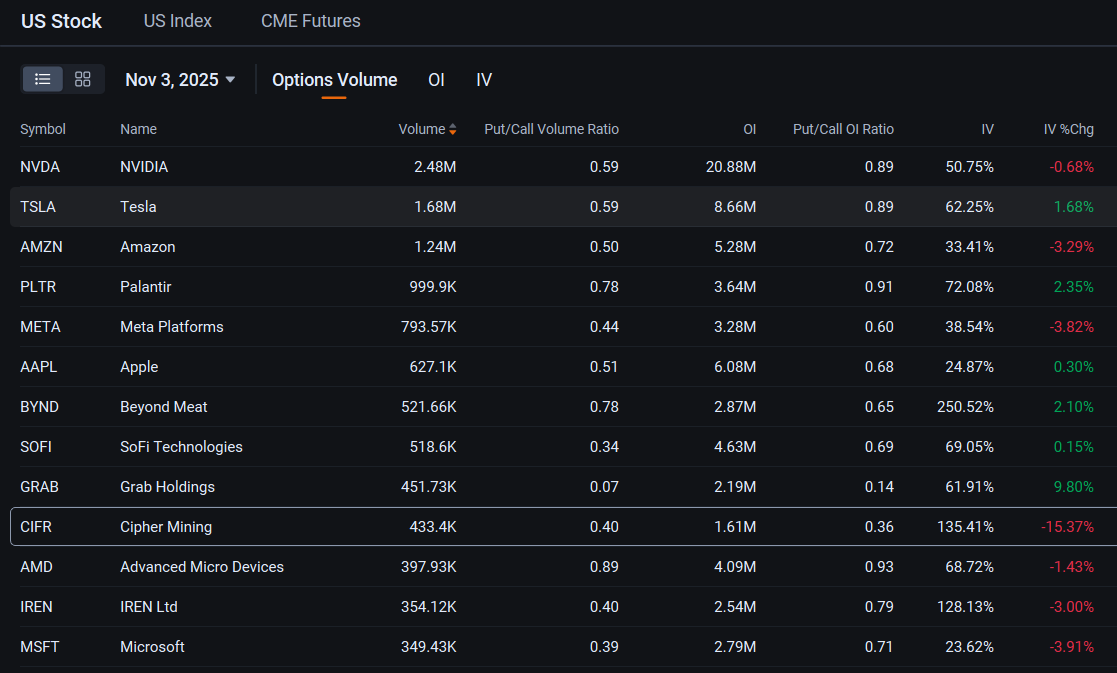Viewport: 1117px width, 673px height.
Task: Select the IV tab
Action: [x=484, y=80]
